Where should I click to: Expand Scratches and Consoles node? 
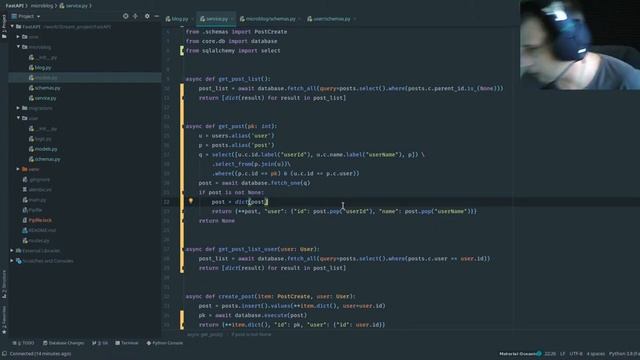pyautogui.click(x=12, y=261)
